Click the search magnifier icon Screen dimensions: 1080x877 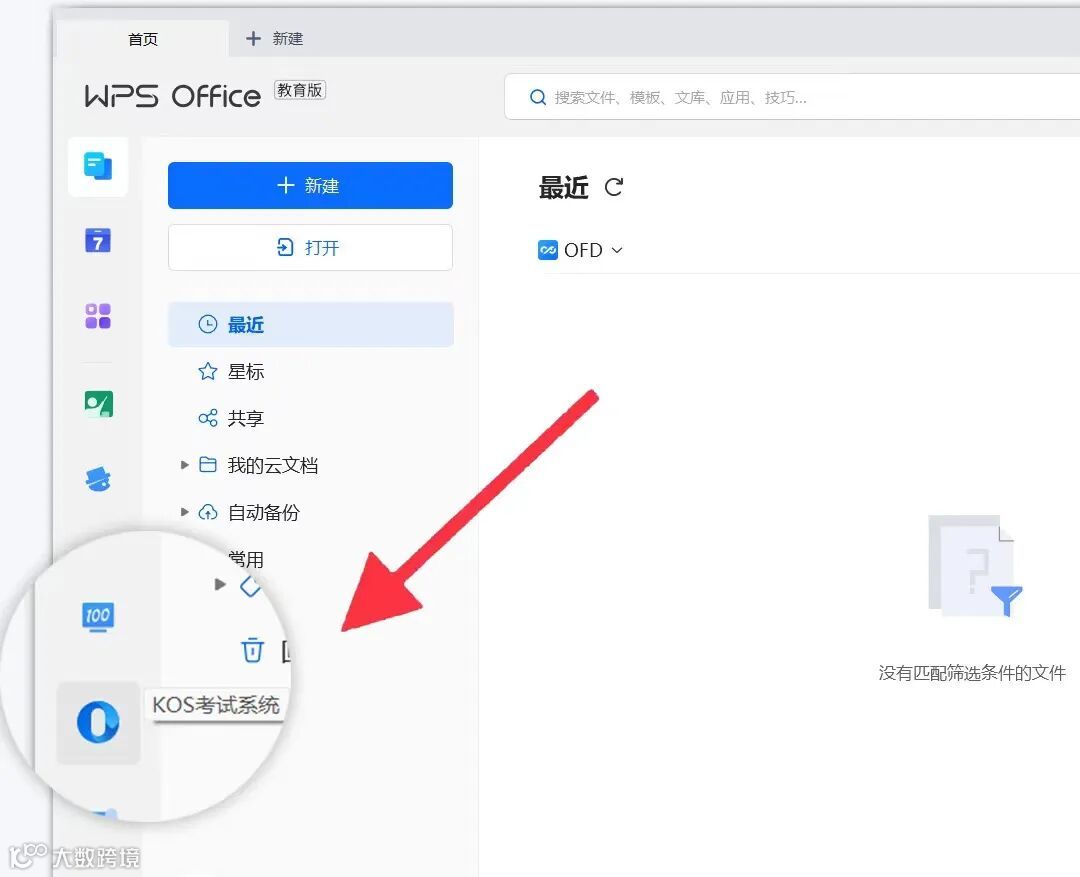click(537, 97)
